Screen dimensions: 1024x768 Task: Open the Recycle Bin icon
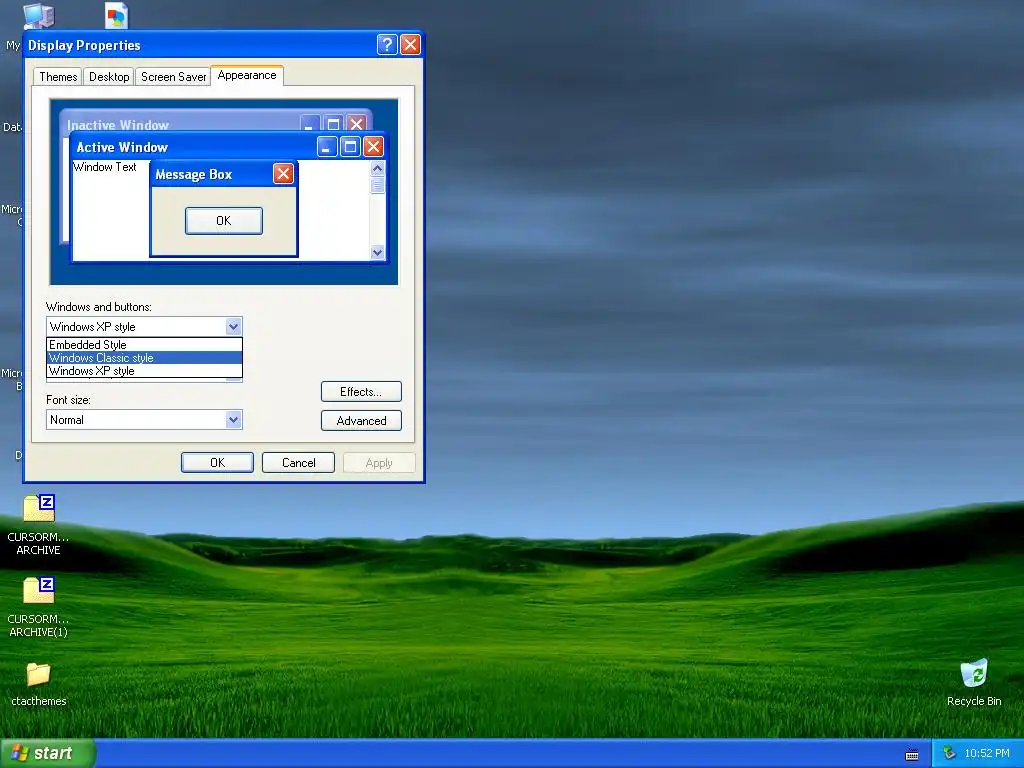point(974,673)
